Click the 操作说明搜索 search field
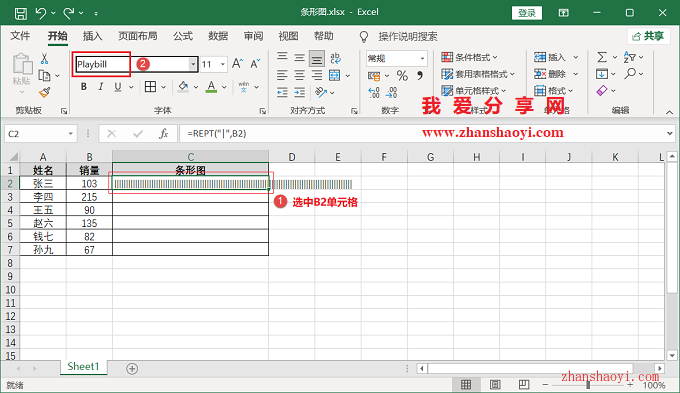The width and height of the screenshot is (680, 393). click(407, 36)
